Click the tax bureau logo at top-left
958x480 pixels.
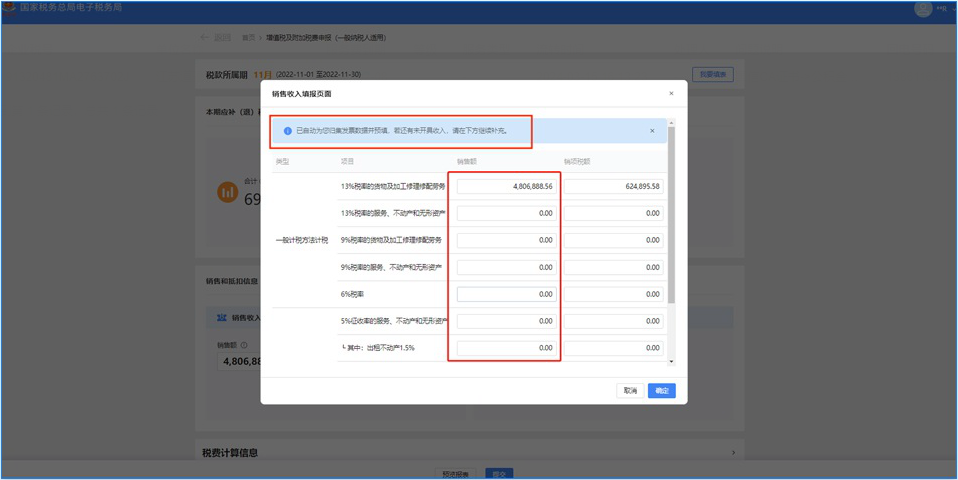tap(9, 8)
